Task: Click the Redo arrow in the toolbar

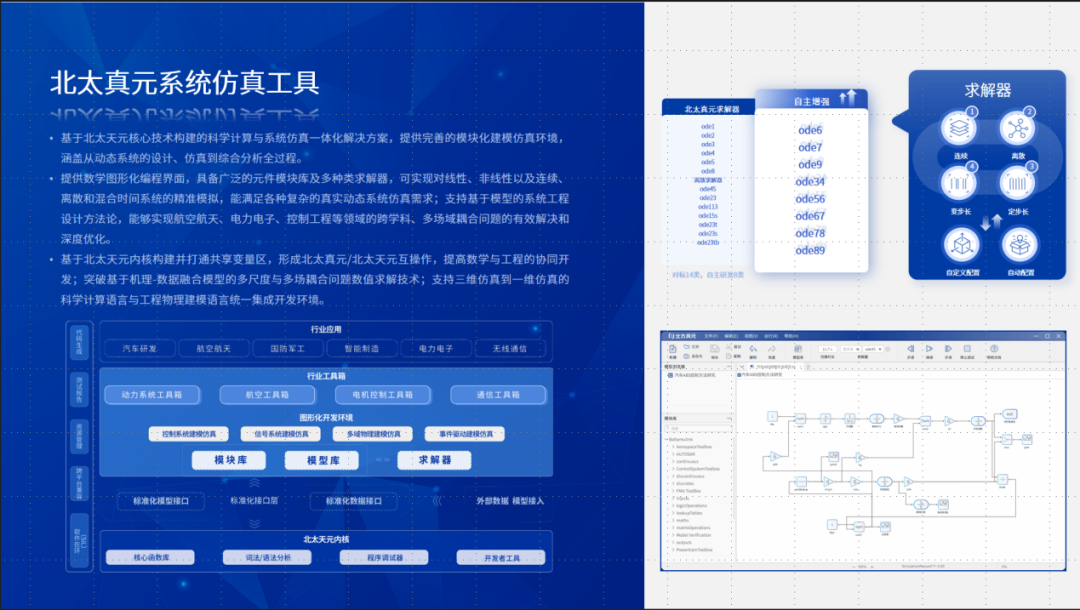Action: (x=772, y=348)
